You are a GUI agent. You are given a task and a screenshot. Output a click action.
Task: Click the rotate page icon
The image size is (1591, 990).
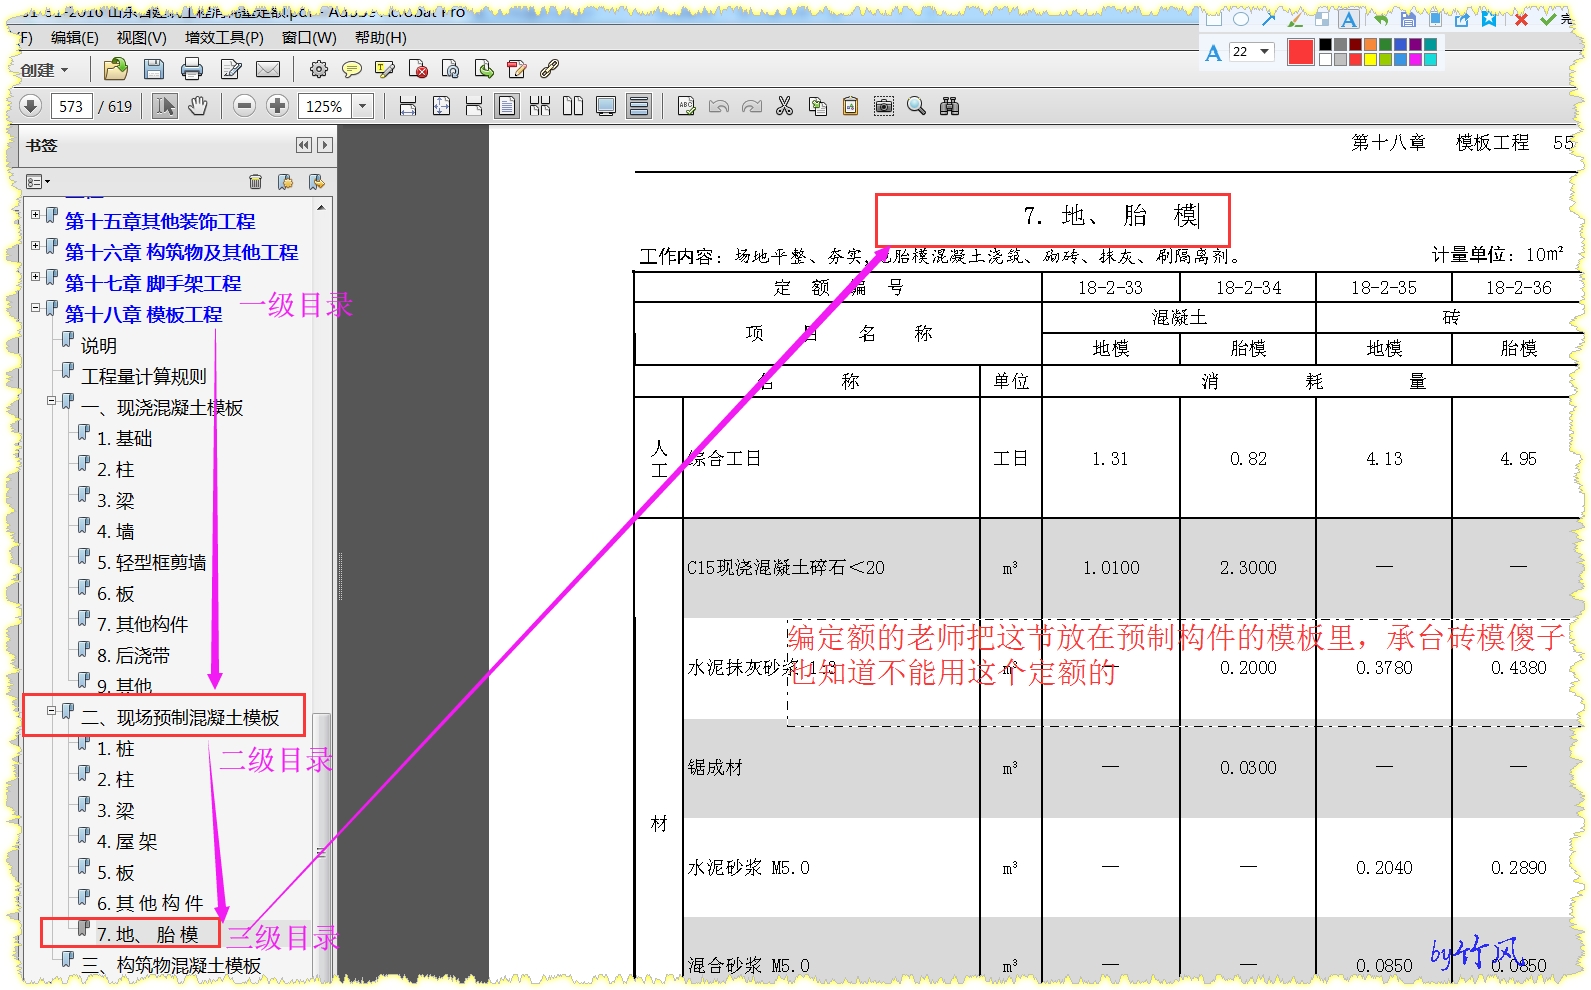click(x=451, y=69)
